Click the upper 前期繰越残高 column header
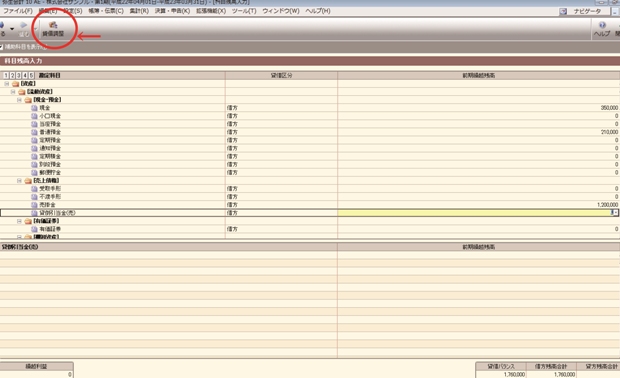 coord(478,75)
